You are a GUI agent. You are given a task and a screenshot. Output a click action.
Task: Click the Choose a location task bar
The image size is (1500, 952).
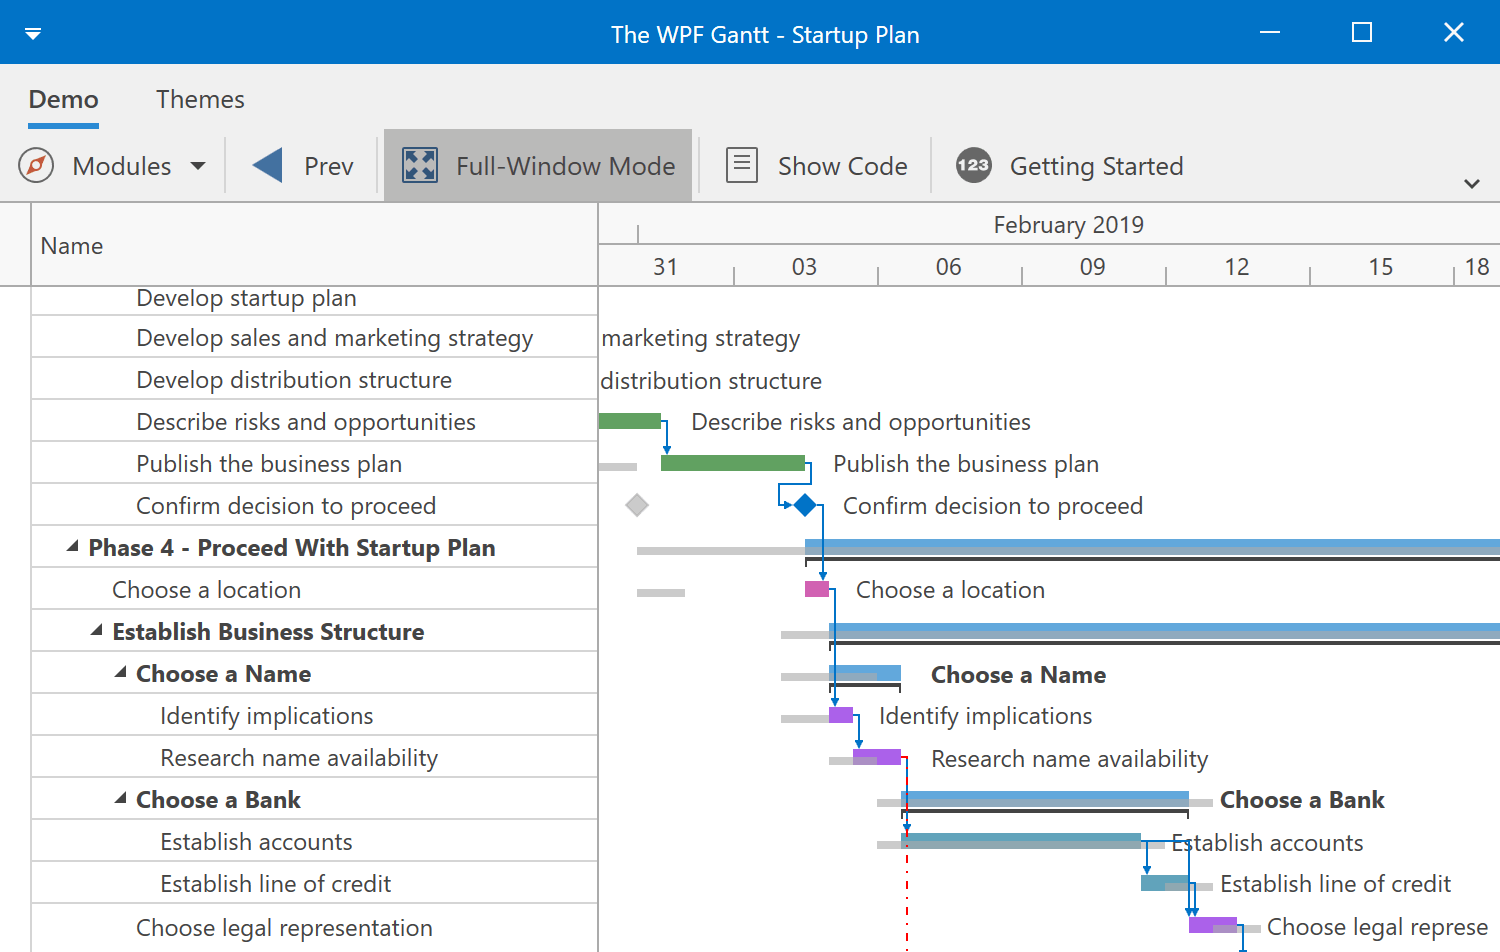click(815, 589)
